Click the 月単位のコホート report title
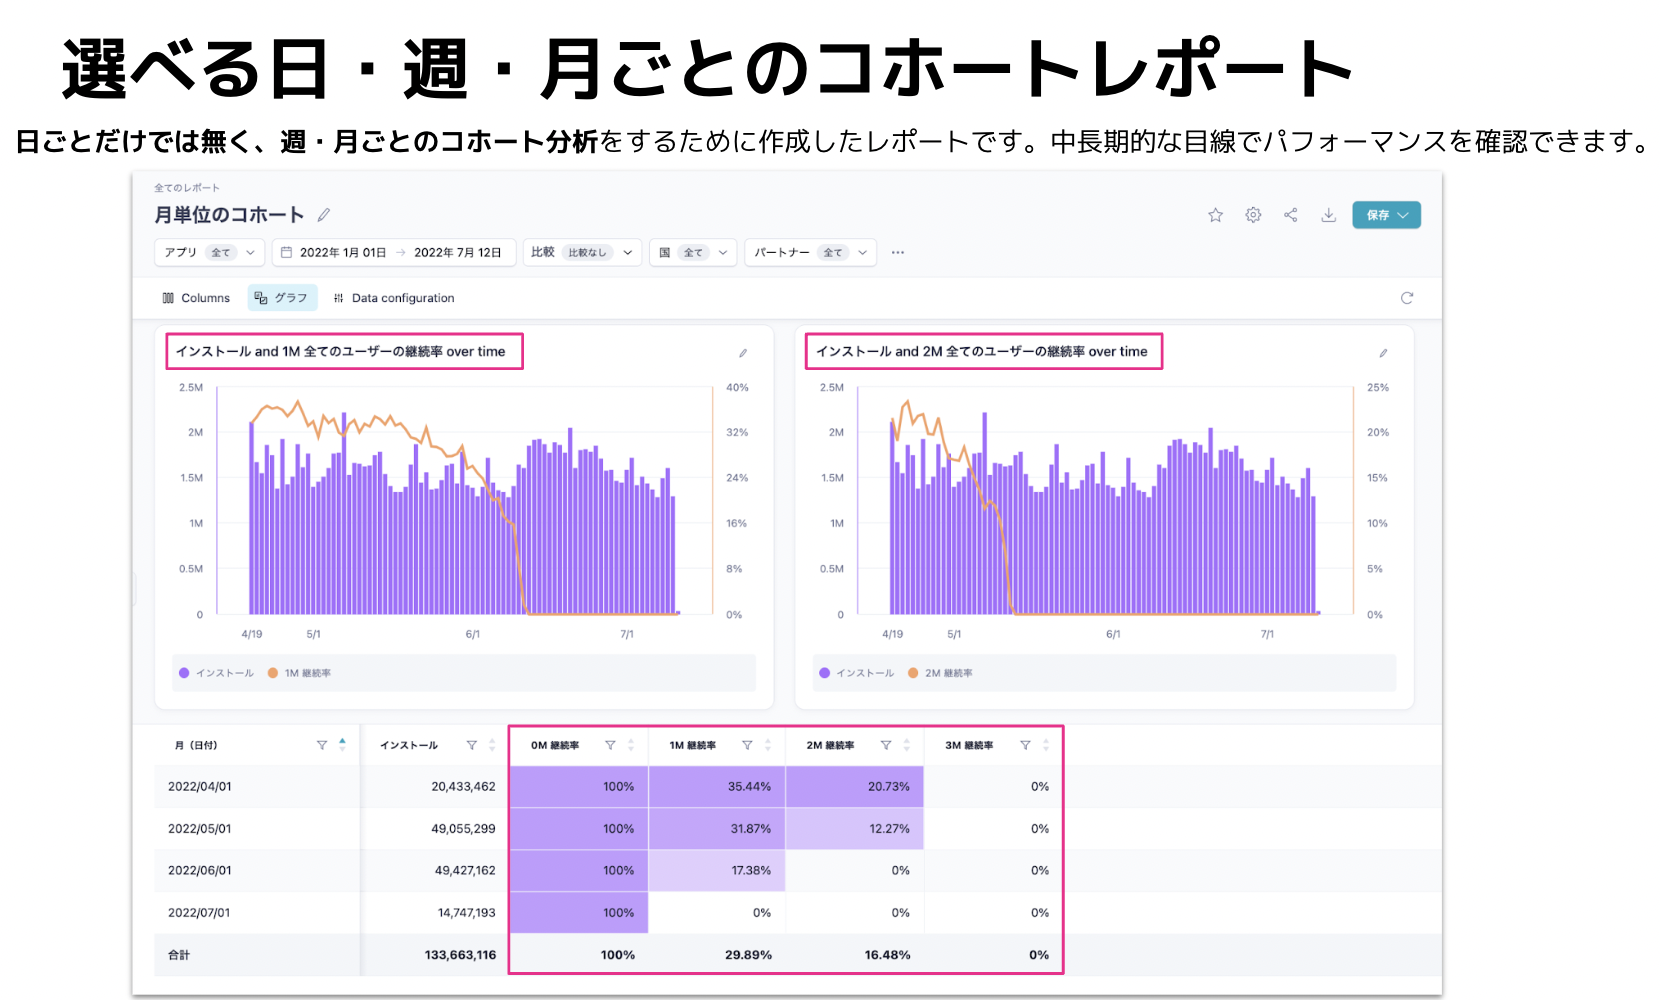Viewport: 1660px width, 1000px height. pos(229,215)
